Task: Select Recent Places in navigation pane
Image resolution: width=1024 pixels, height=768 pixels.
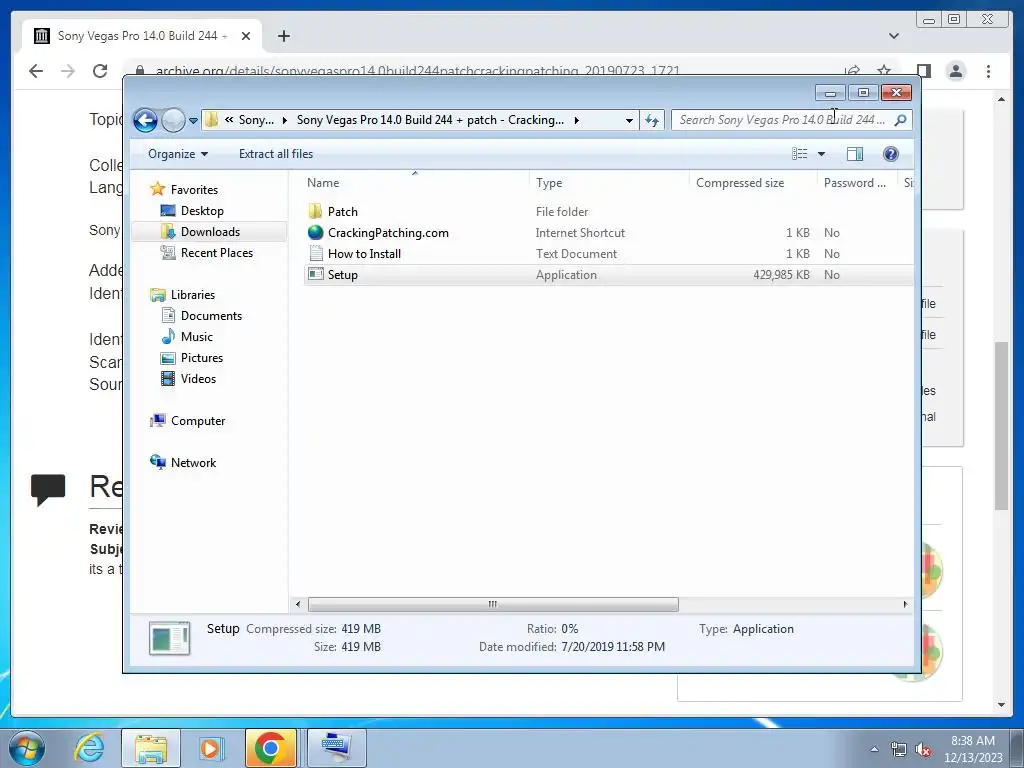Action: (216, 253)
